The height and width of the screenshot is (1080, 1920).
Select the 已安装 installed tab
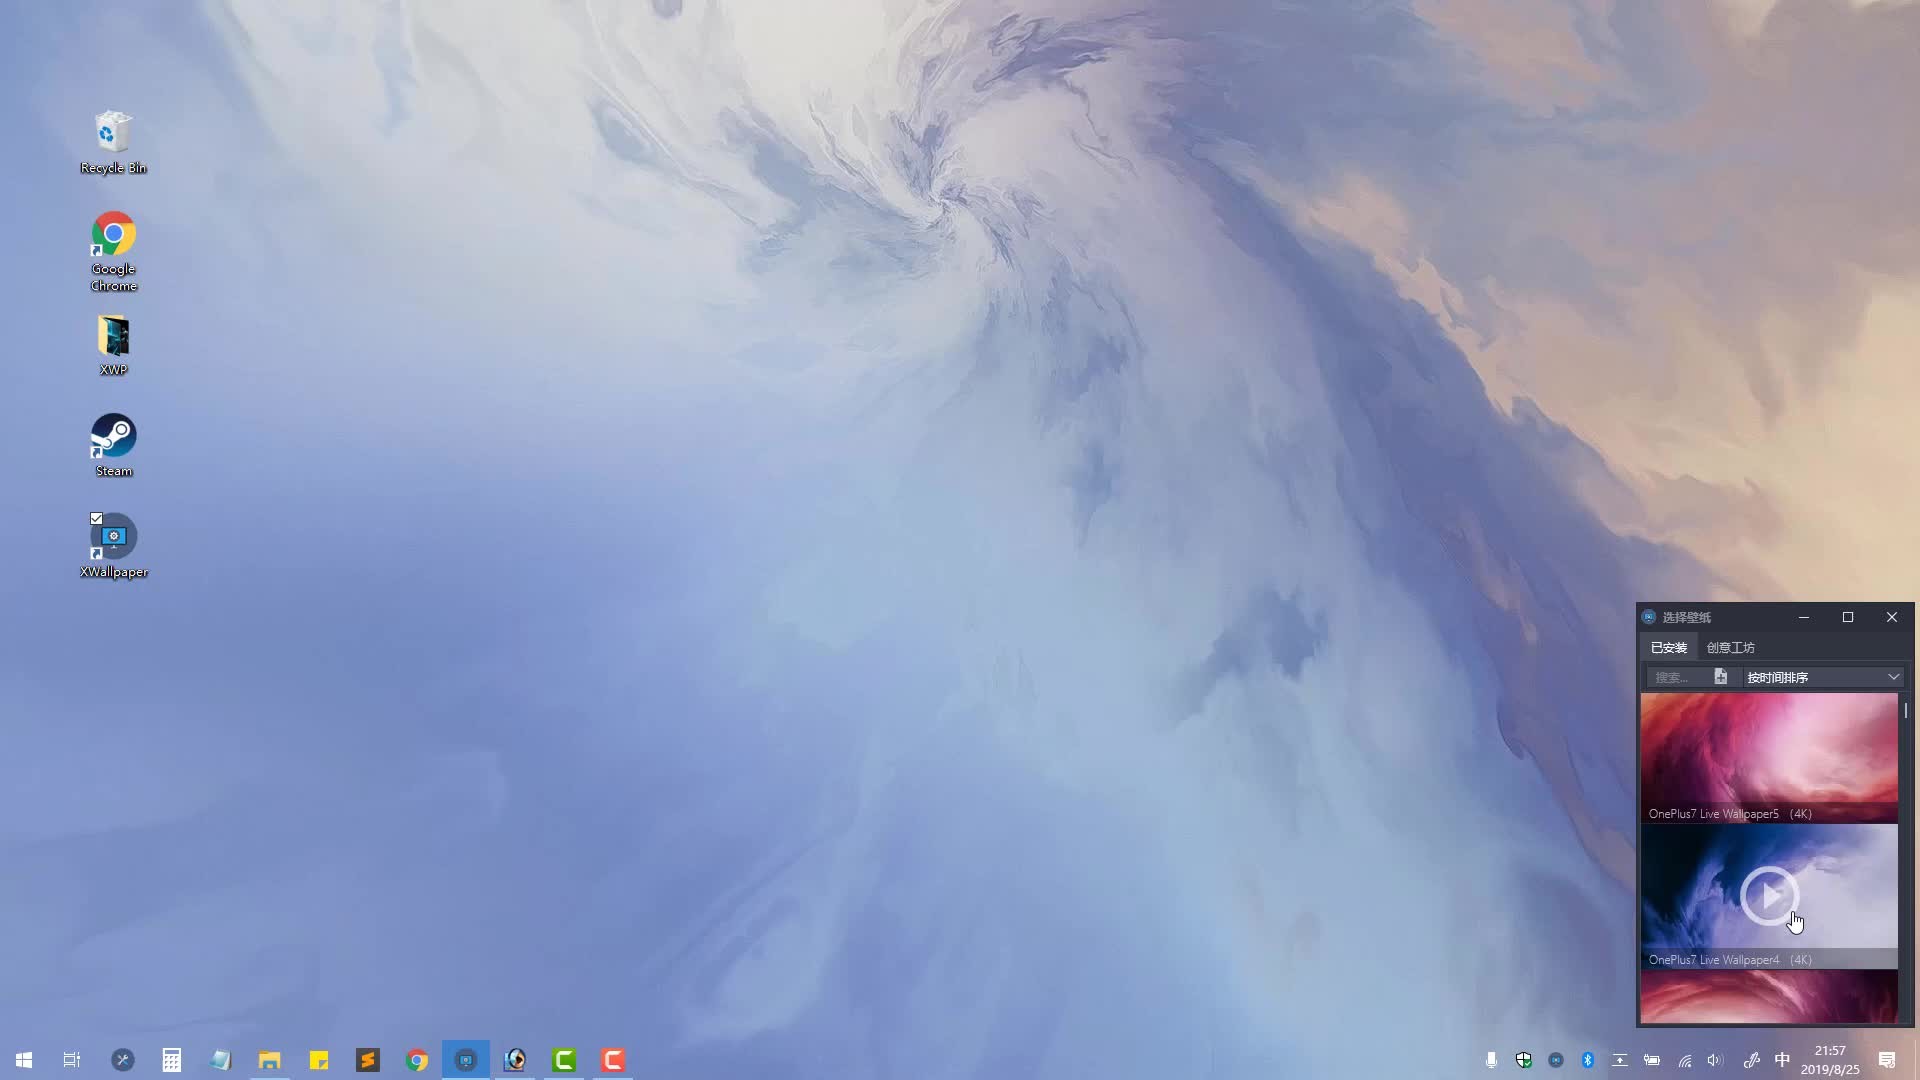(x=1668, y=648)
